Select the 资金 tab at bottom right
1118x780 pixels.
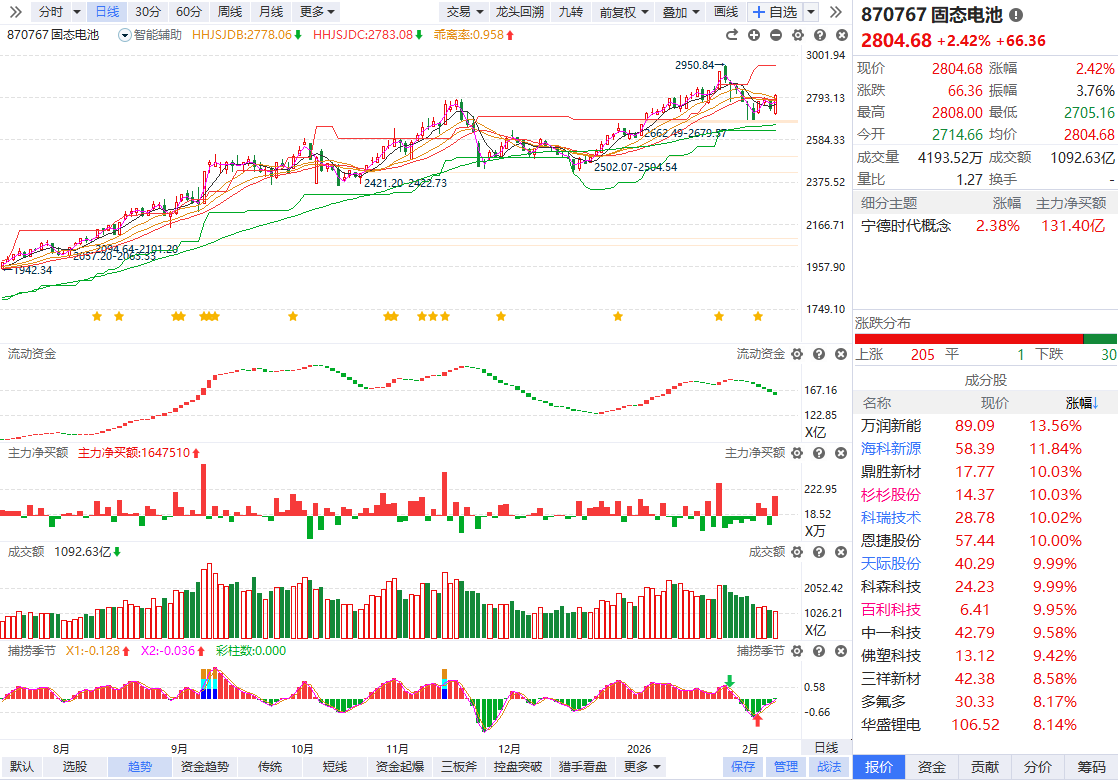[931, 767]
